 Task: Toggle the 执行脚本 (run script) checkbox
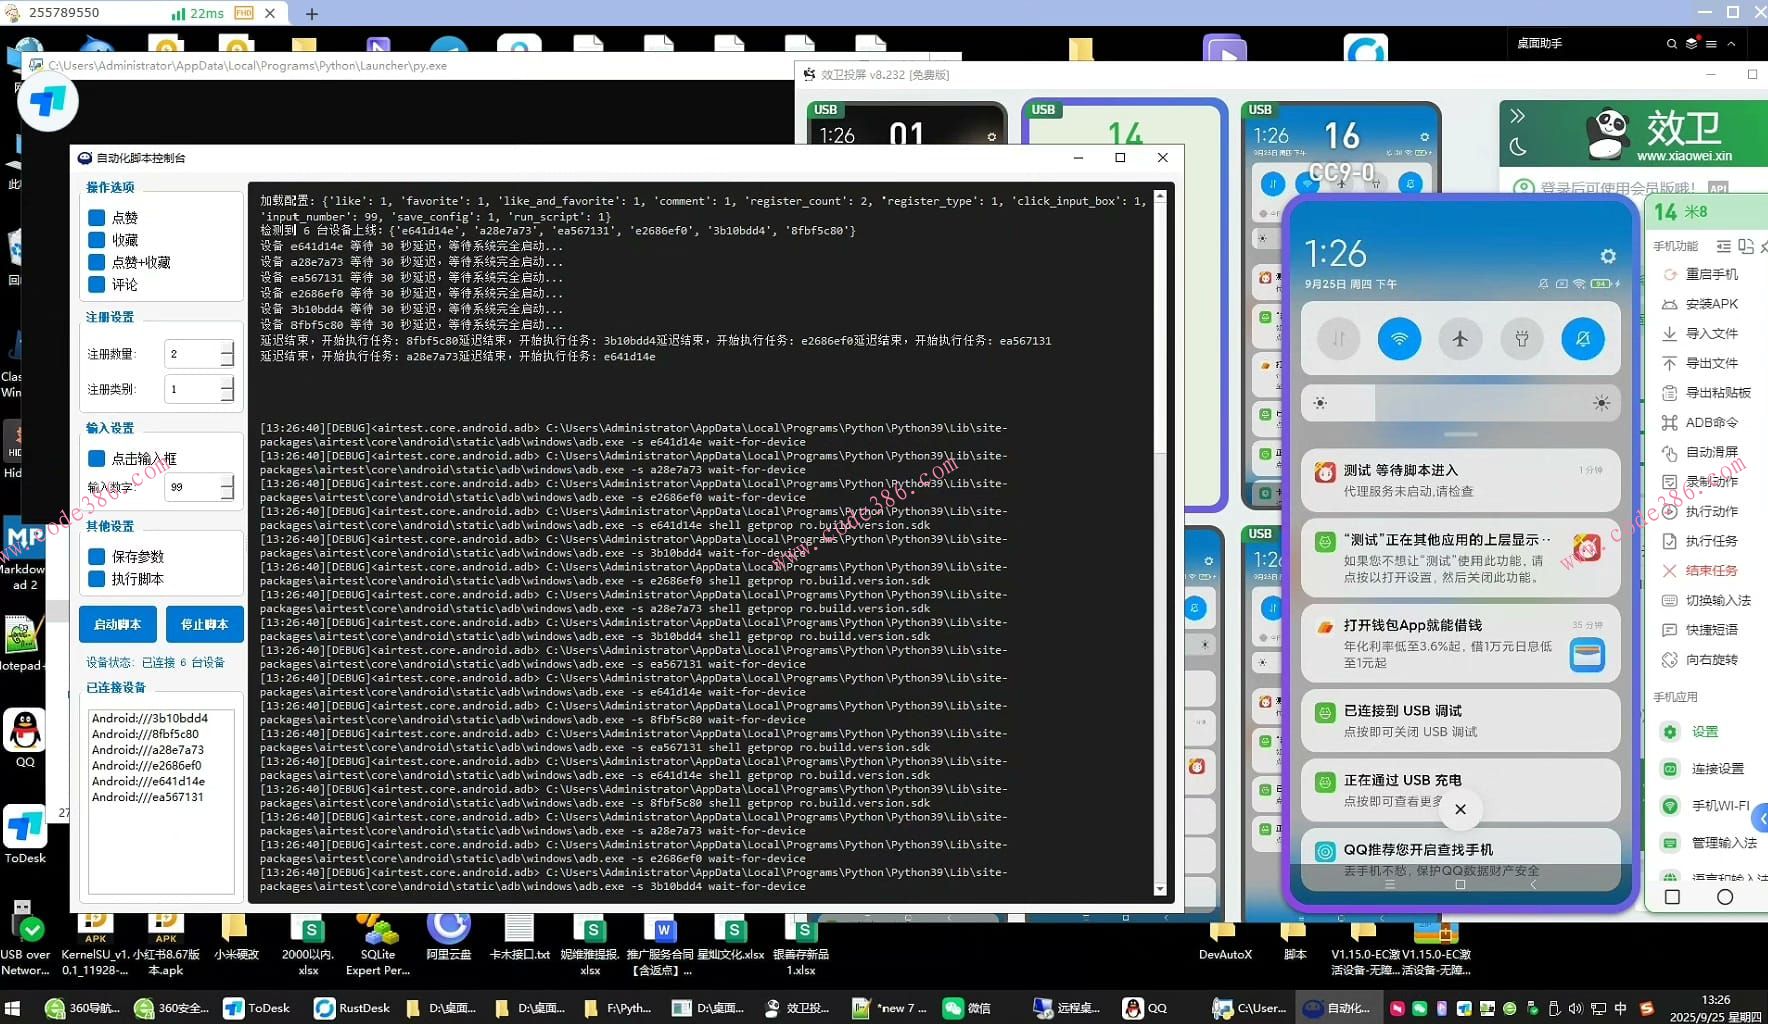tap(97, 579)
